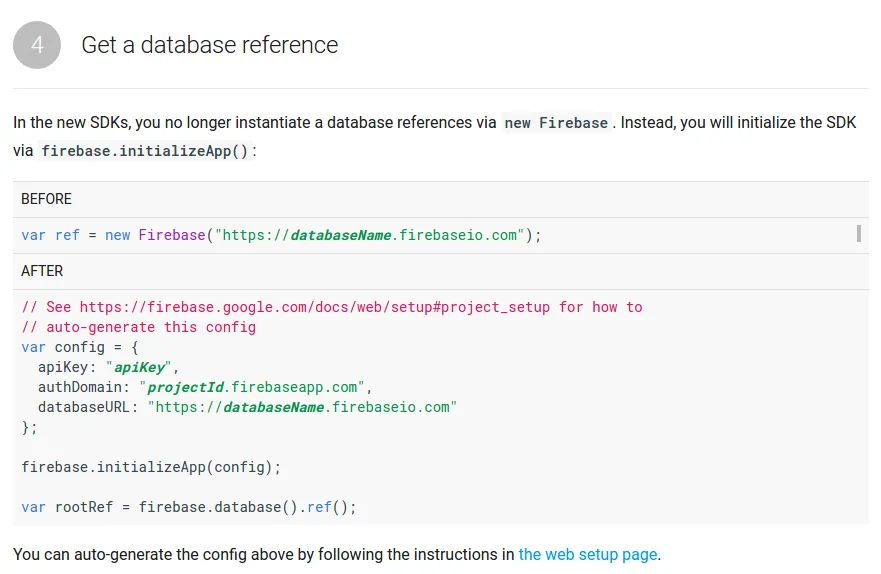Click databaseName placeholder in the databaseURL line
This screenshot has width=881, height=574.
click(x=276, y=407)
